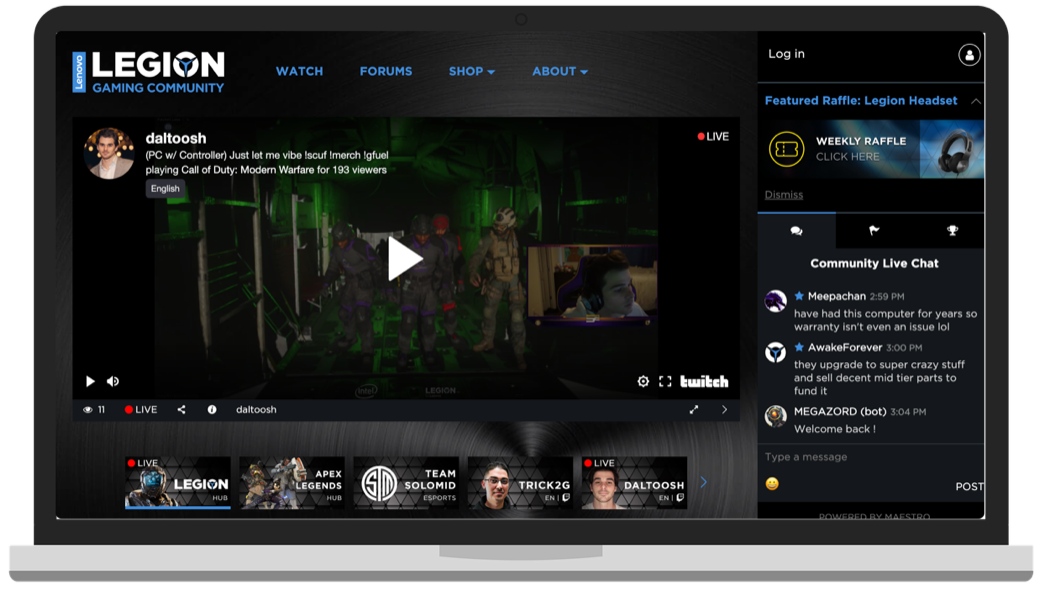
Task: Show stream info with the info icon
Action: [212, 410]
